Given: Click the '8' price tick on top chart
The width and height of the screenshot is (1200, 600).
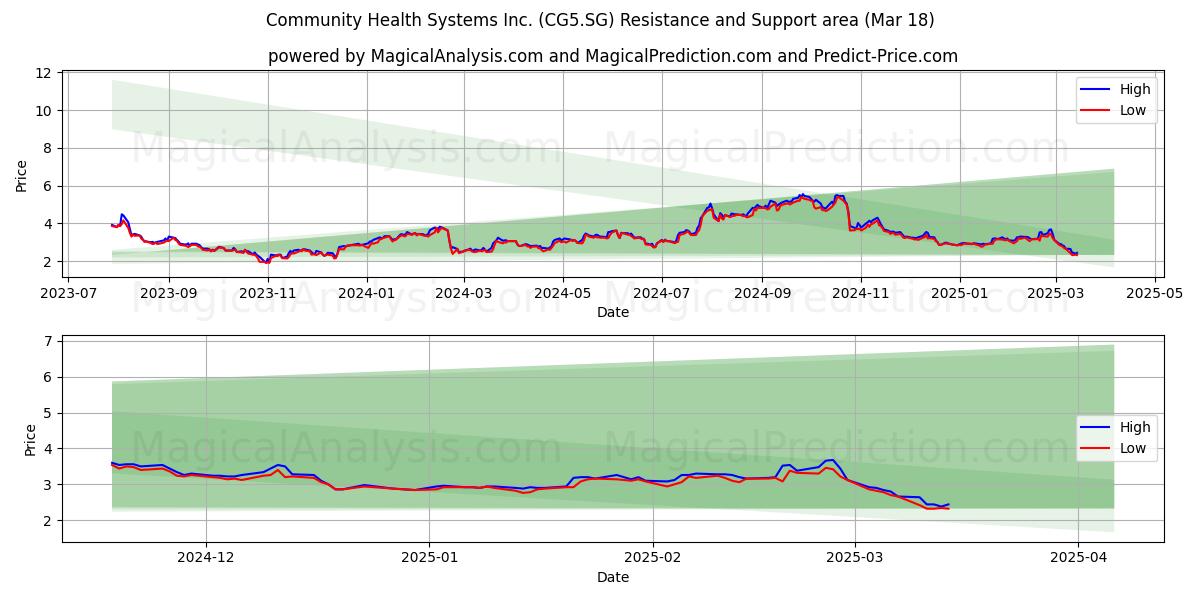Looking at the screenshot, I should (x=49, y=148).
